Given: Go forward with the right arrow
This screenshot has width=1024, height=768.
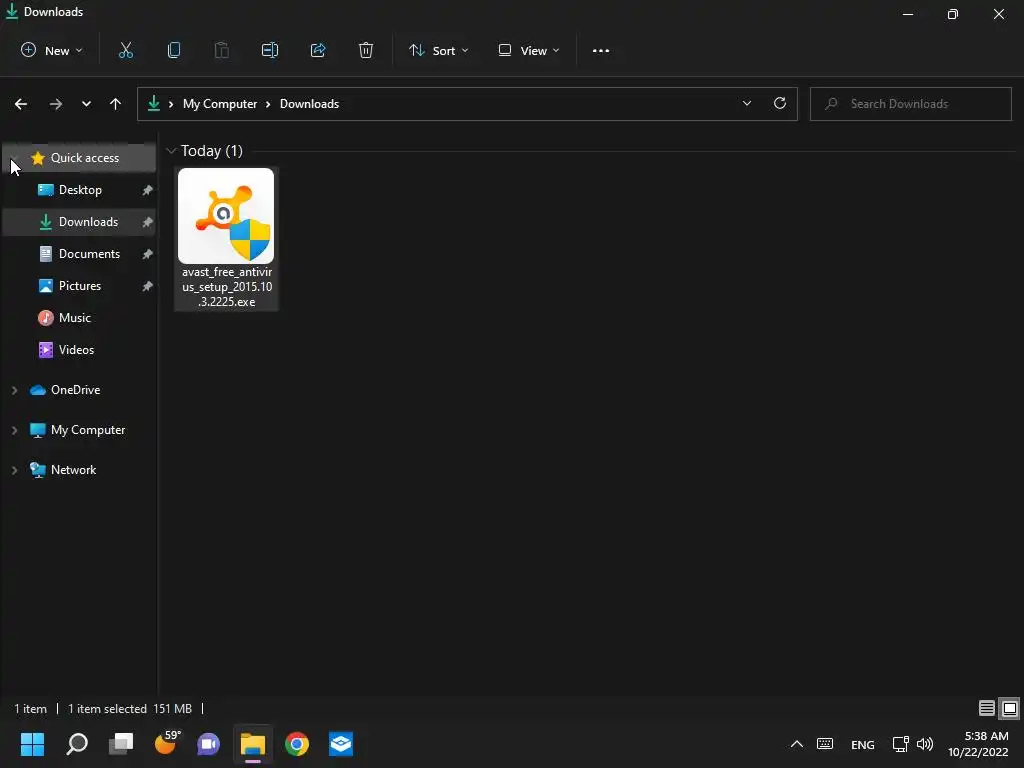Looking at the screenshot, I should coord(56,104).
